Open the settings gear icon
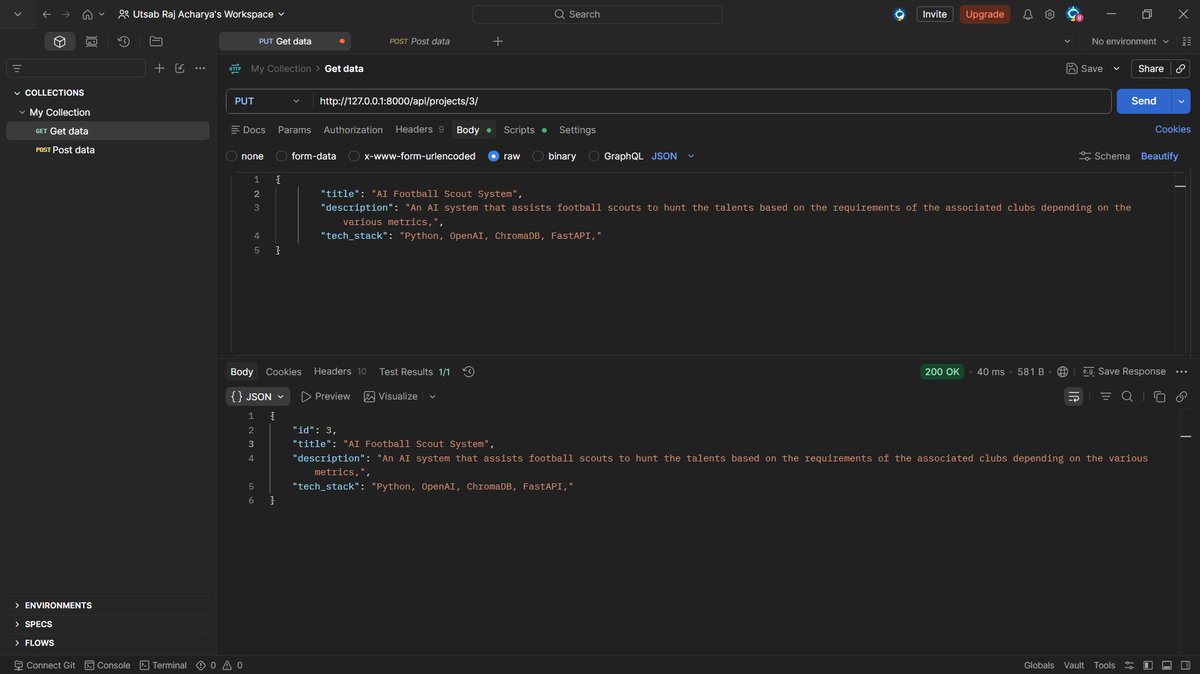 tap(1050, 14)
